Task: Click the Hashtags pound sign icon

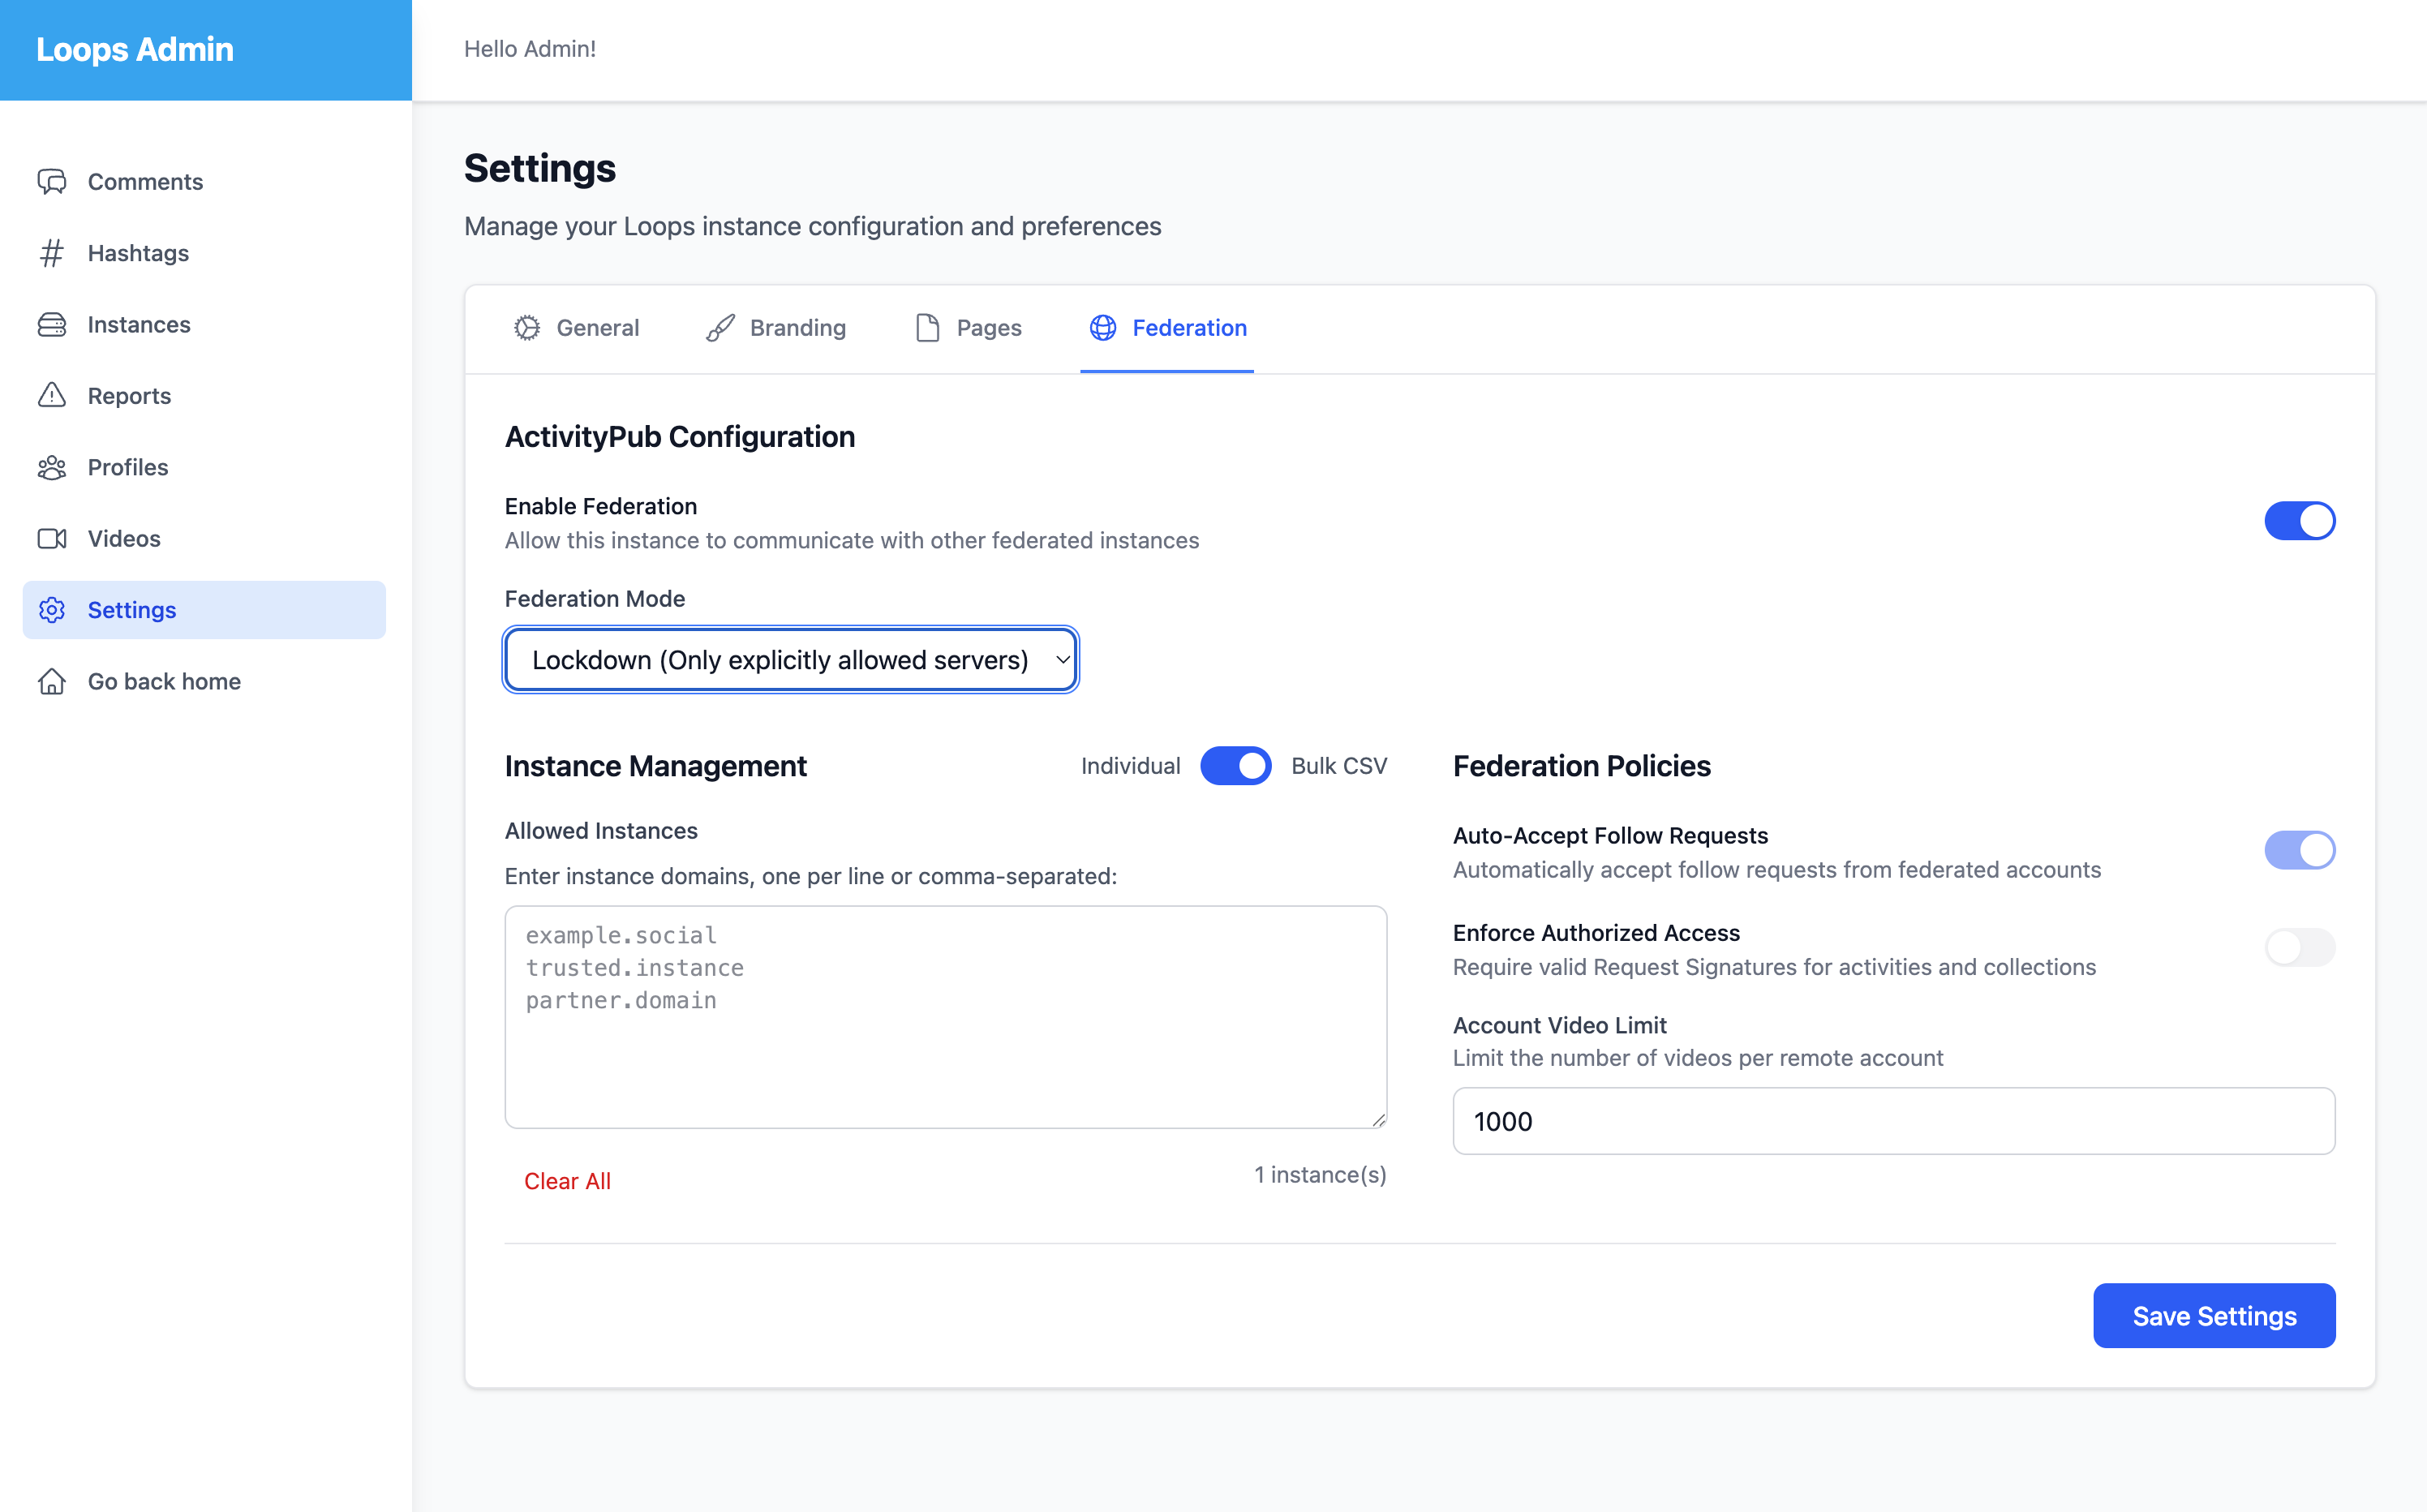Action: pyautogui.click(x=52, y=253)
